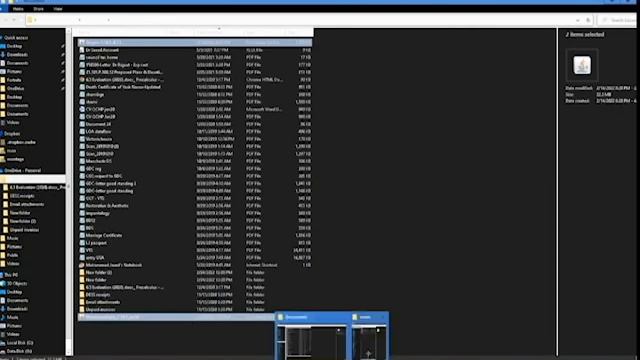Click the folder icon beside Email attachments row
Screen dimensions: 640x360
(82, 302)
